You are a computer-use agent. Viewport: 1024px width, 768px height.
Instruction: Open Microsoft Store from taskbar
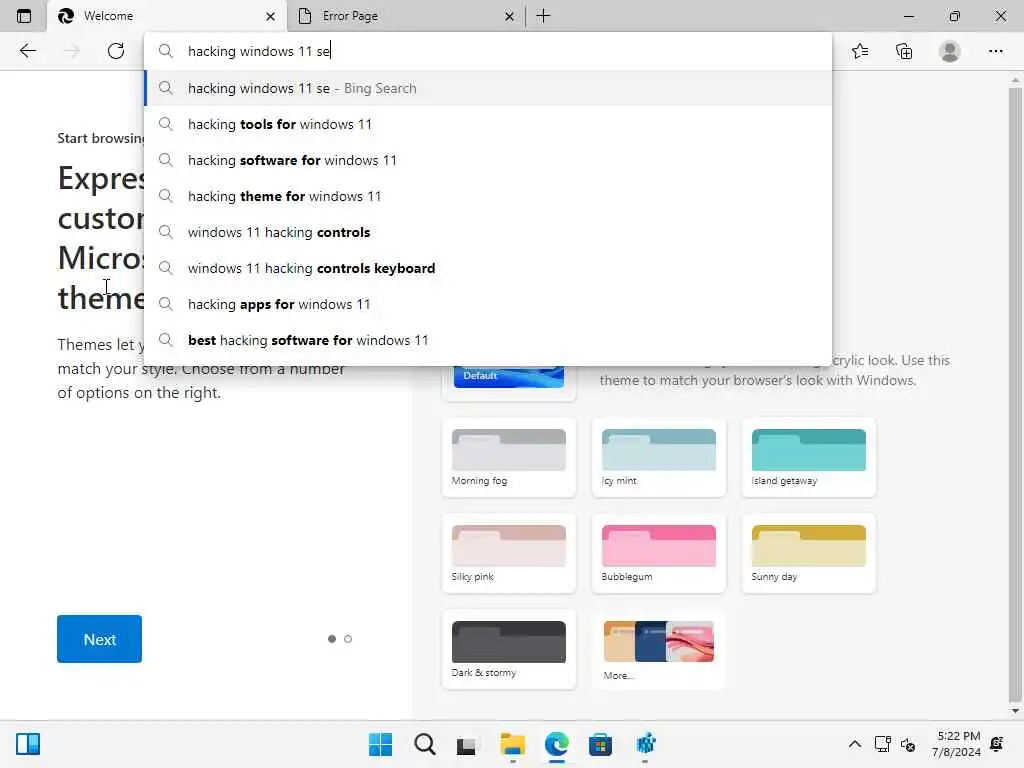point(600,744)
